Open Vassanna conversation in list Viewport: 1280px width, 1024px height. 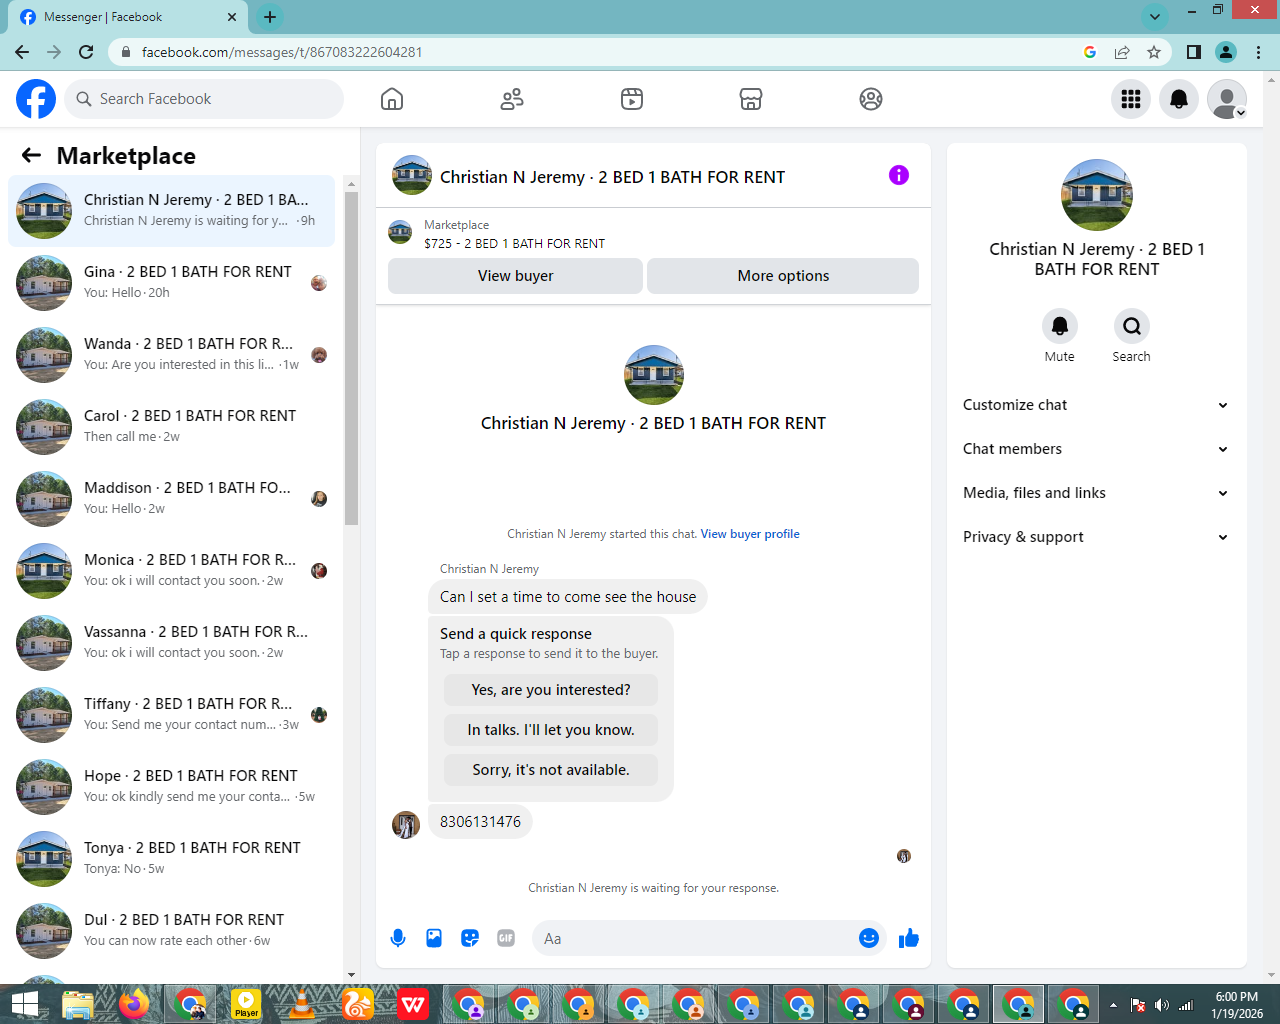click(172, 643)
